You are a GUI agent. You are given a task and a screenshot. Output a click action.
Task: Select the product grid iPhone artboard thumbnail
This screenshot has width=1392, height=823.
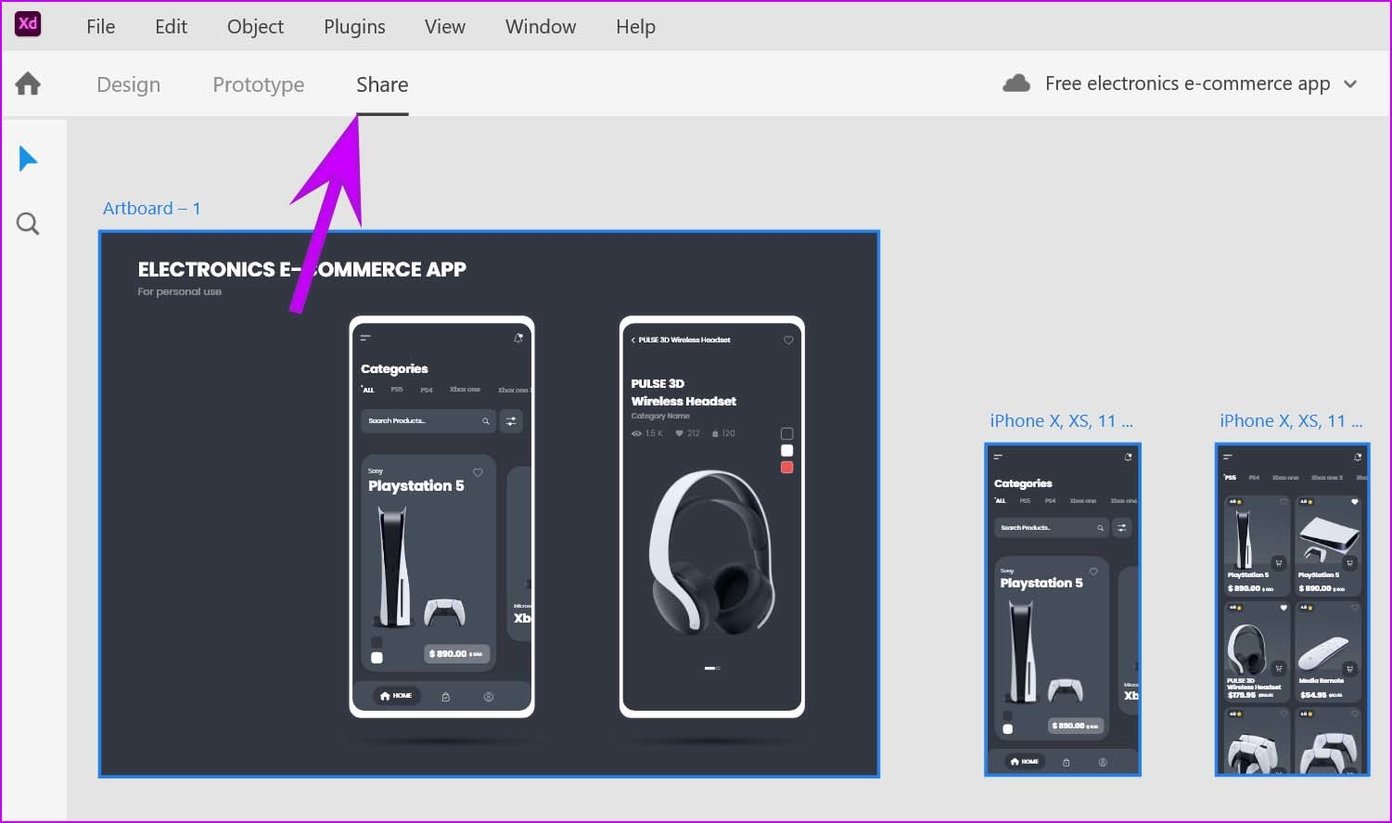point(1292,609)
